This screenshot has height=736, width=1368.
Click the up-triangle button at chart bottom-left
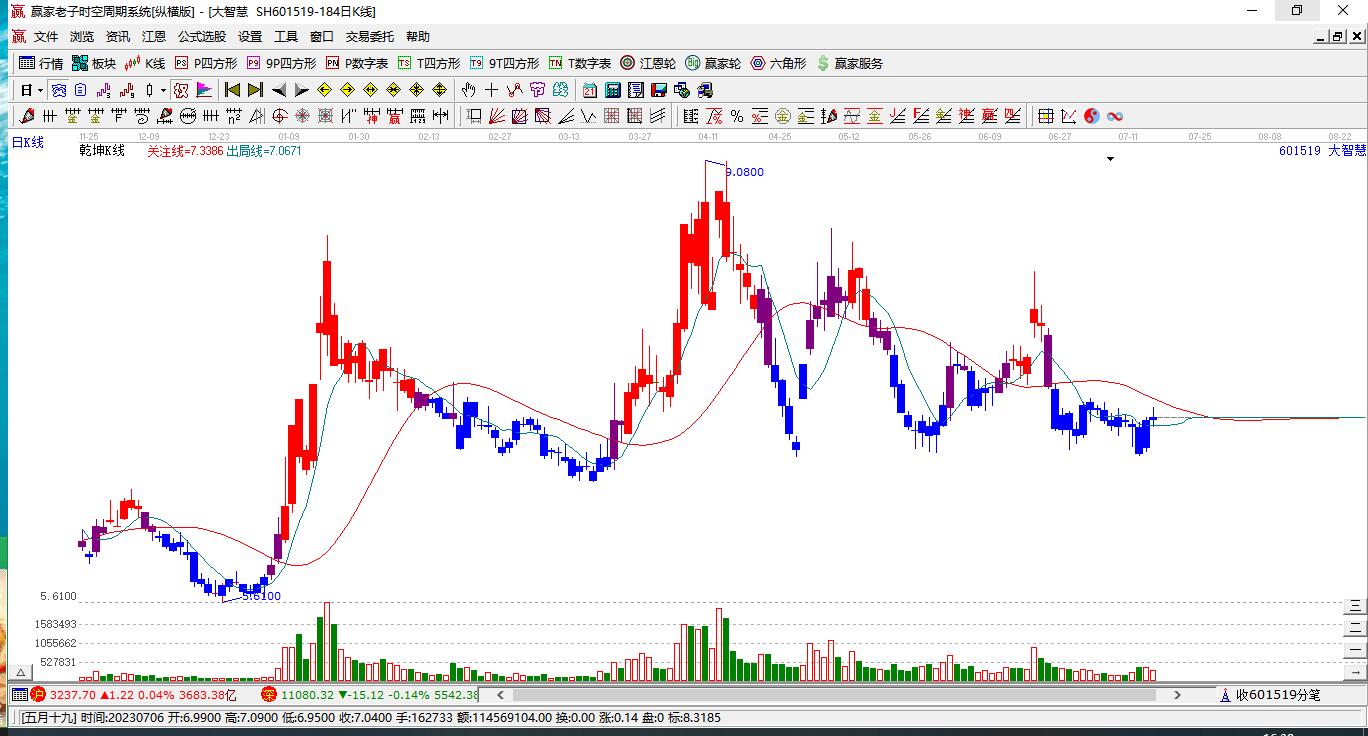[x=19, y=673]
